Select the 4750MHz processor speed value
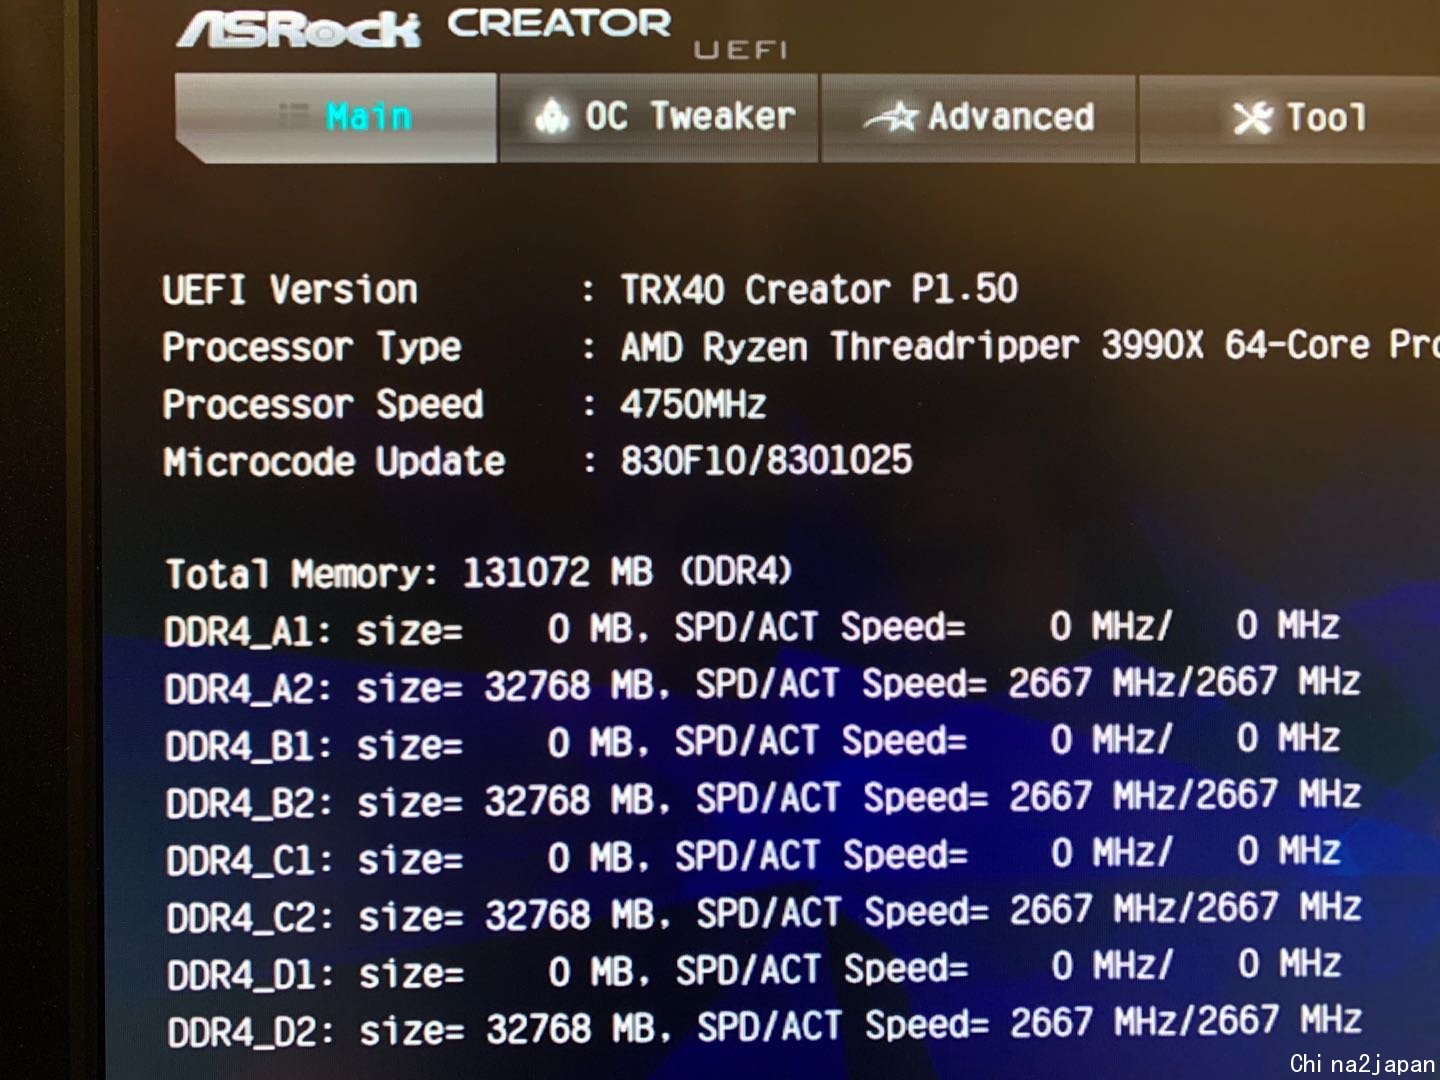 click(693, 405)
